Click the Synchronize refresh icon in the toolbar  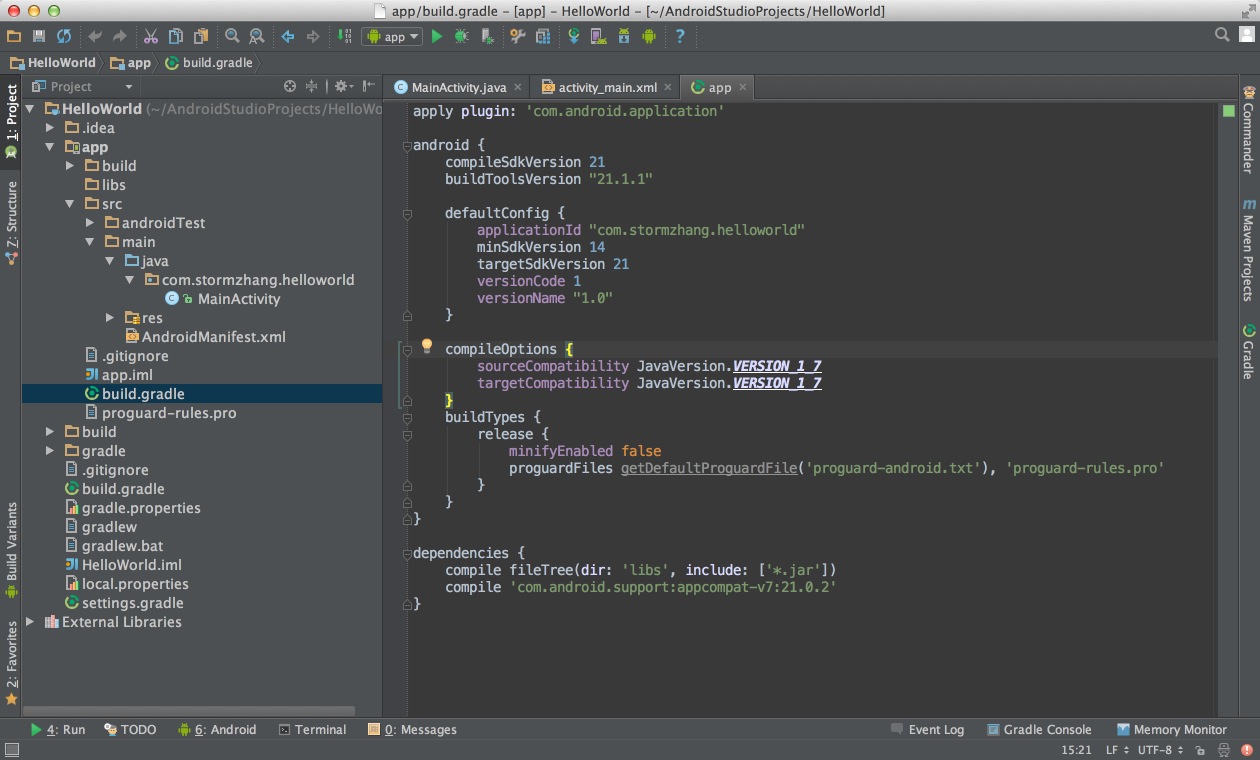coord(64,36)
